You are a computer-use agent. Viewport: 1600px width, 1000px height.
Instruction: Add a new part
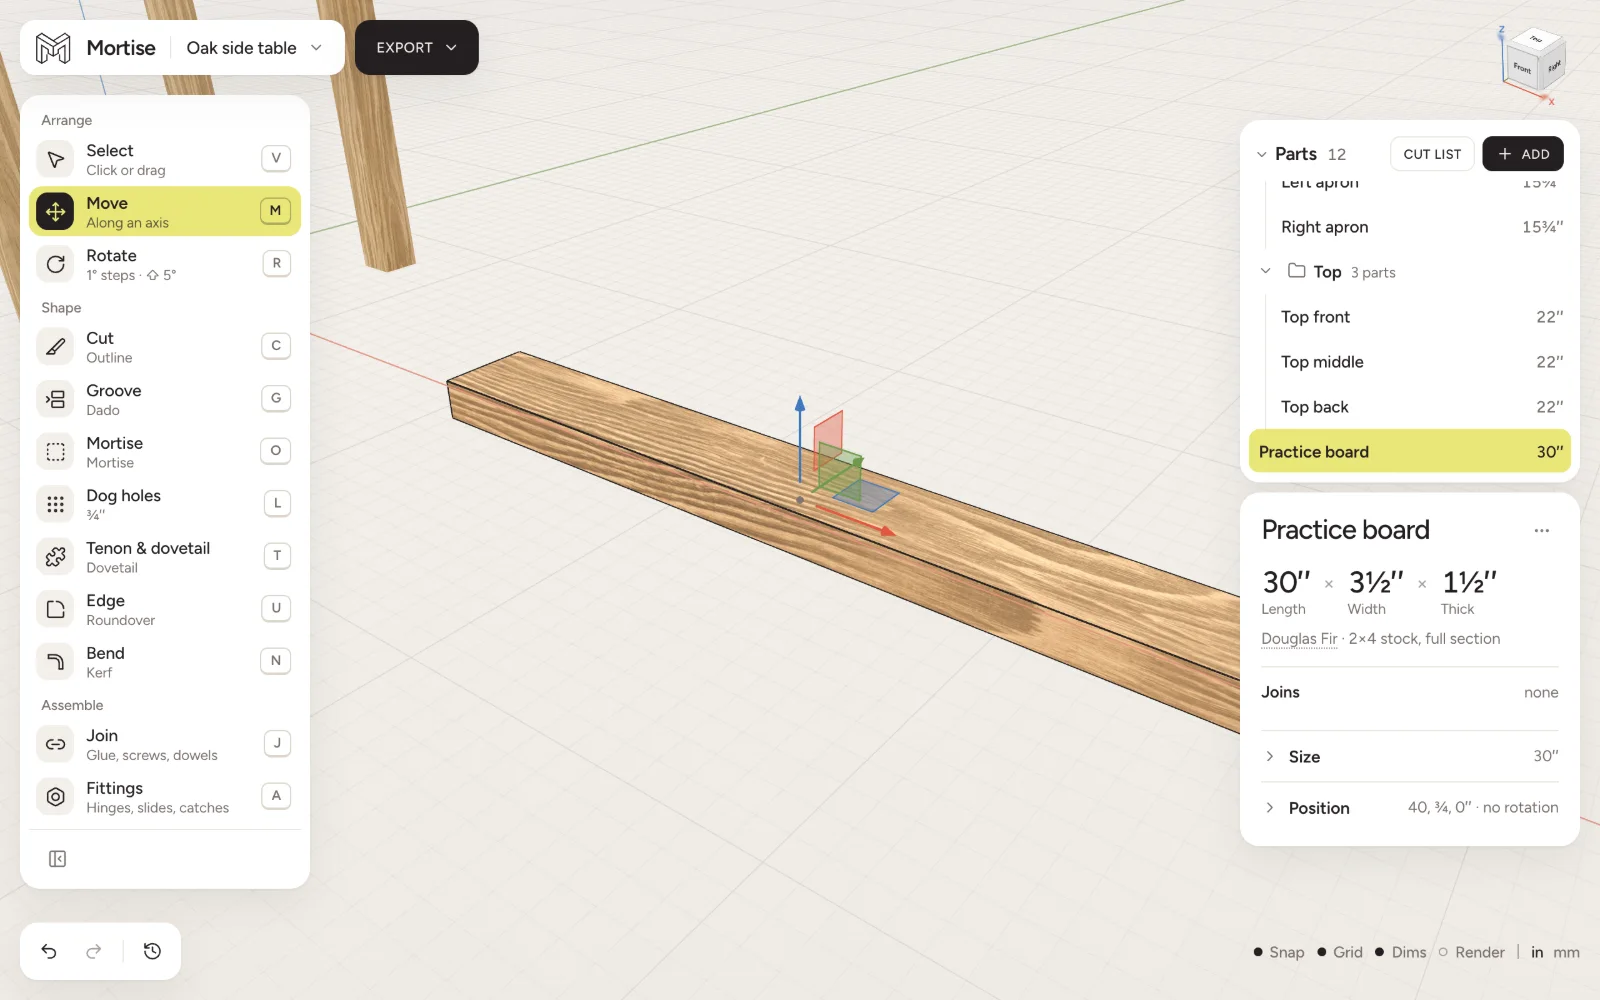(x=1523, y=154)
